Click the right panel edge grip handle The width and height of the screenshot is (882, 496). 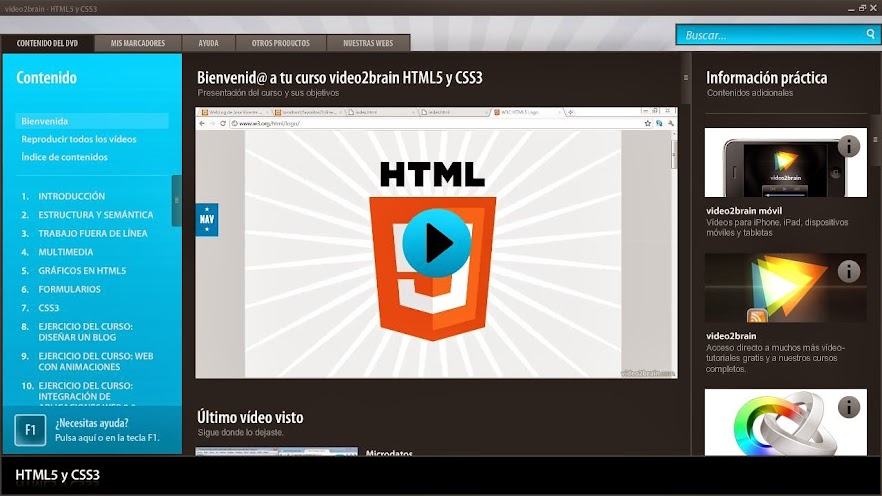(x=875, y=139)
